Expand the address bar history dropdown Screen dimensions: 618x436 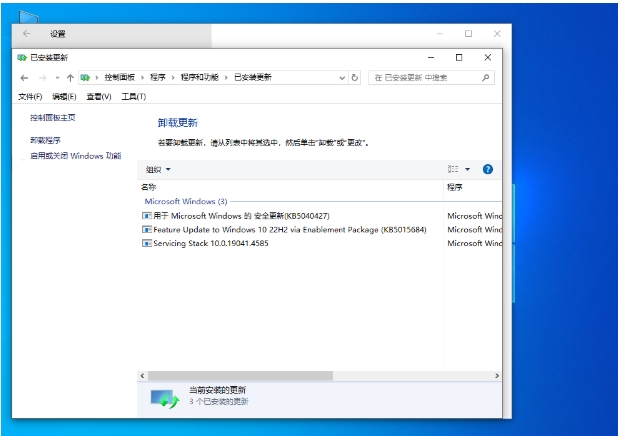click(x=342, y=77)
